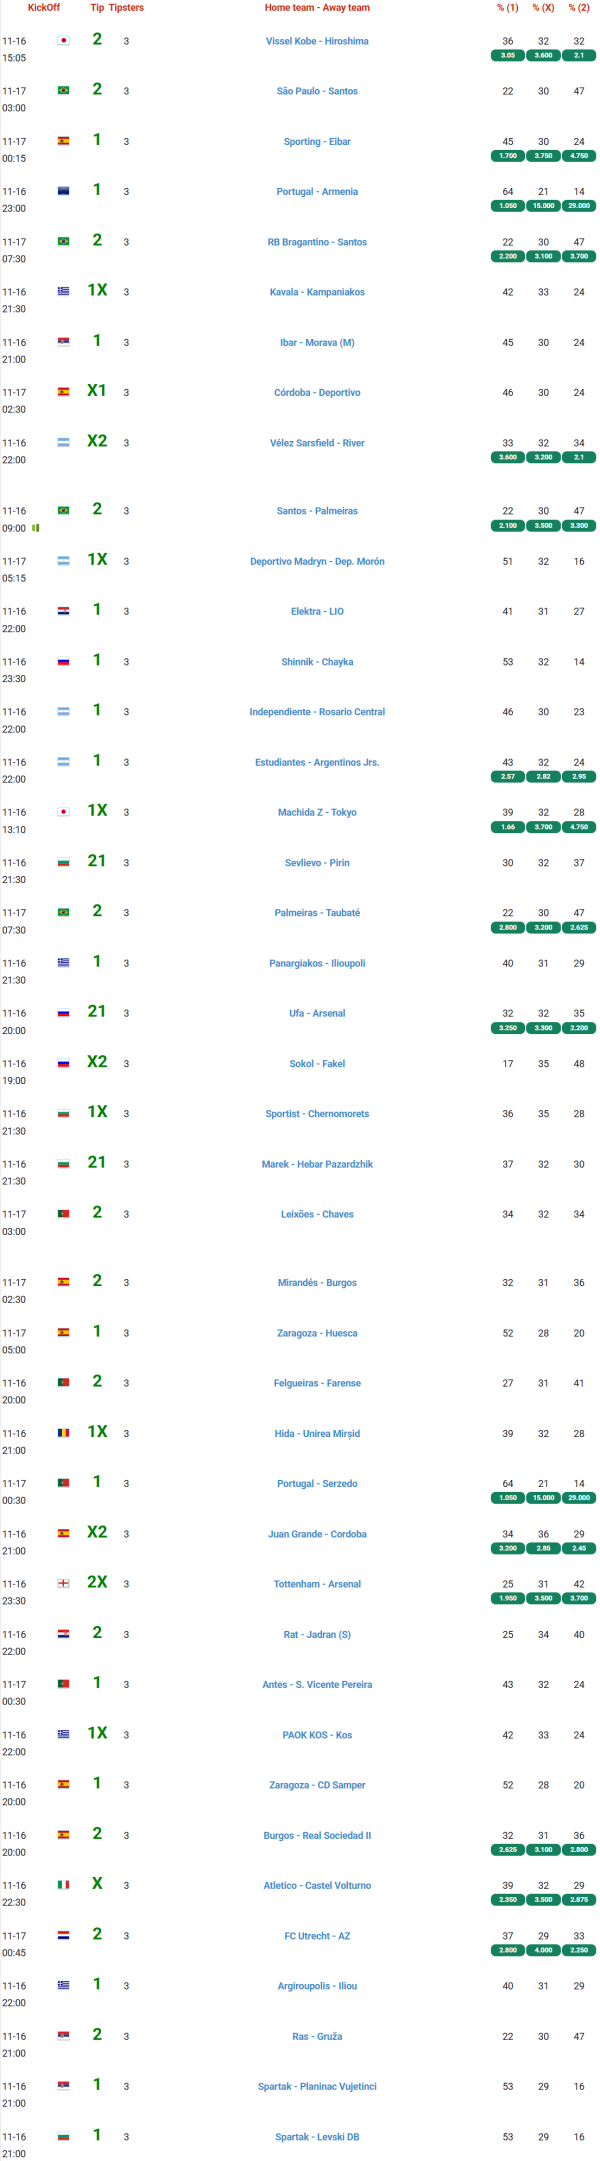Image resolution: width=600 pixels, height=2161 pixels.
Task: Click the Japan flag beside Vissel Kobe - Hiroshima
Action: (x=63, y=41)
